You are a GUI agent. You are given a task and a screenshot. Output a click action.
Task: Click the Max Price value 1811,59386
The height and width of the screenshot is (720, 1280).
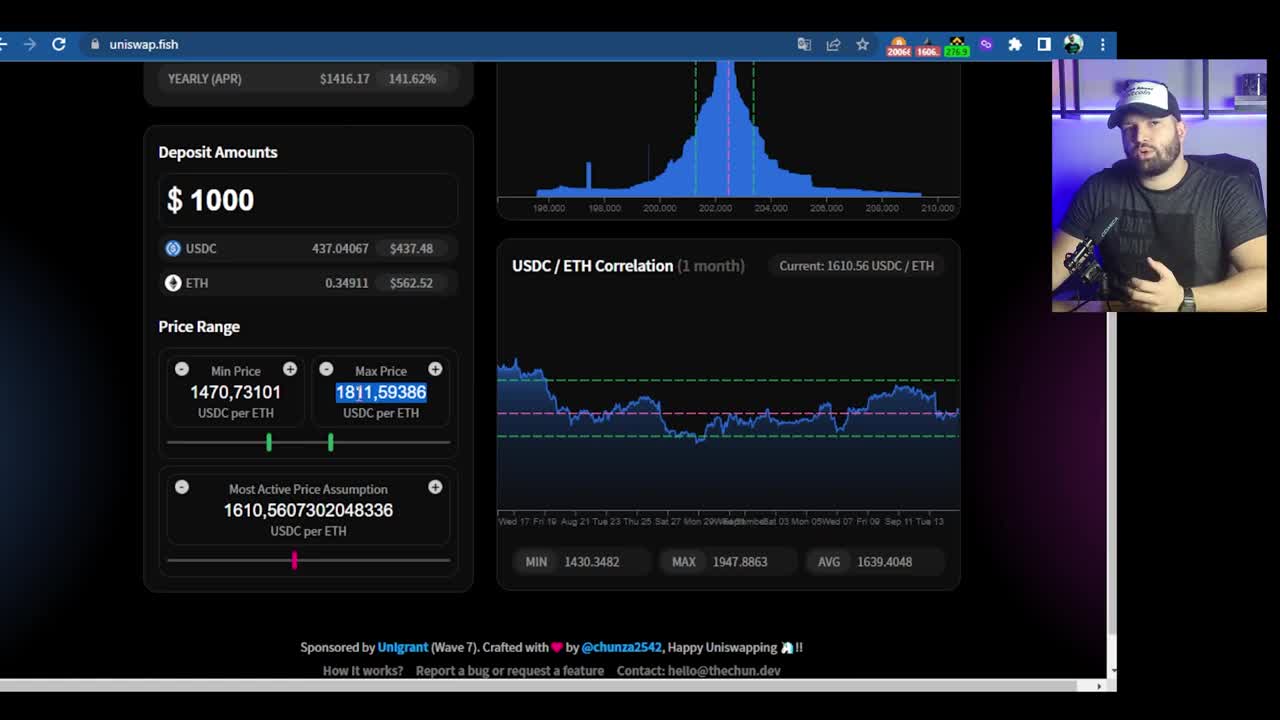[381, 392]
